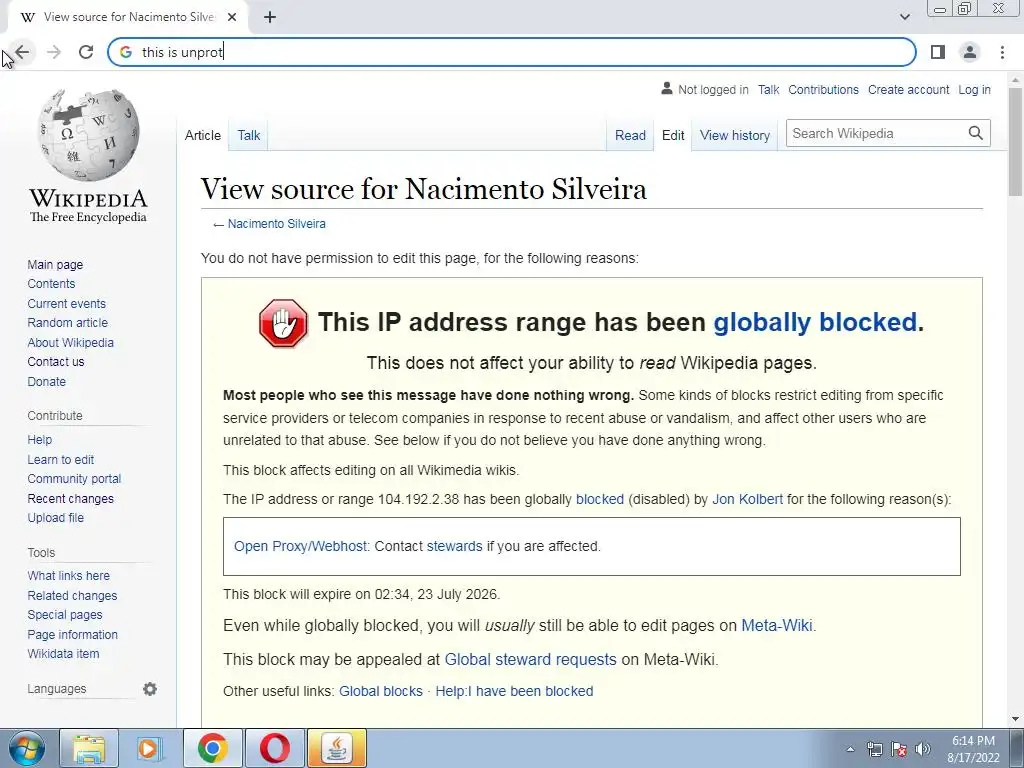The width and height of the screenshot is (1024, 768).
Task: Switch to the Talk page tab
Action: click(x=249, y=135)
